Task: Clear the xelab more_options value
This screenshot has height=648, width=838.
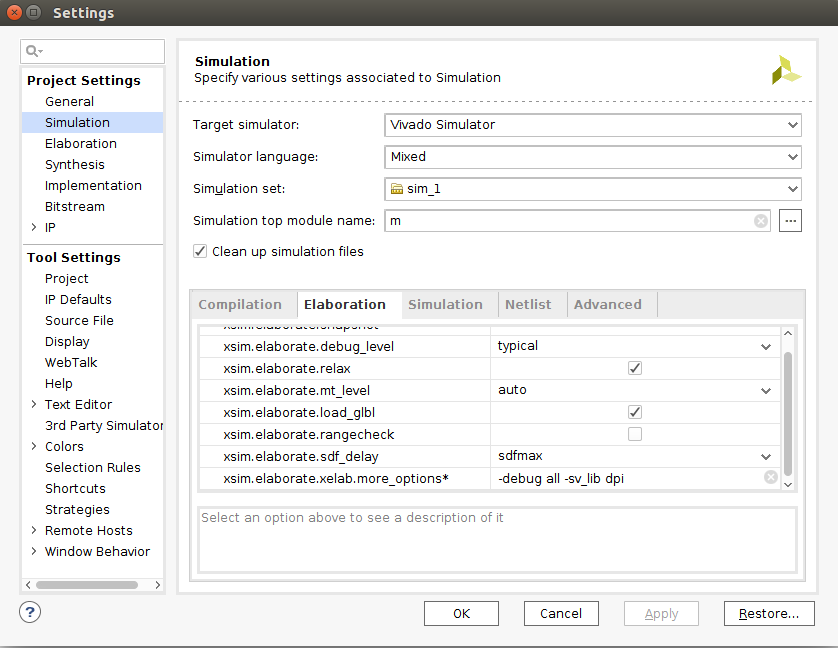Action: (x=770, y=478)
